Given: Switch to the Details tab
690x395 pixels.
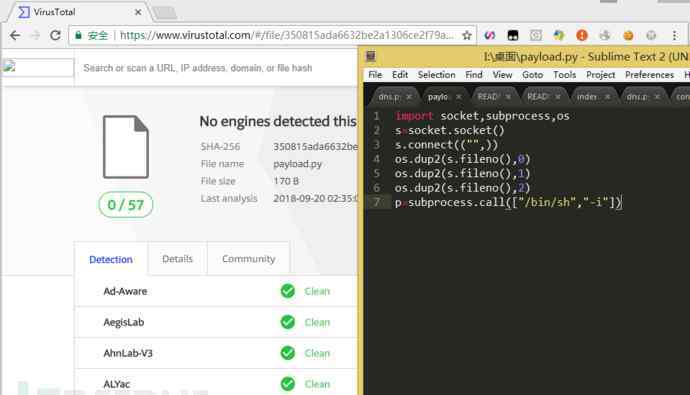Looking at the screenshot, I should point(177,259).
